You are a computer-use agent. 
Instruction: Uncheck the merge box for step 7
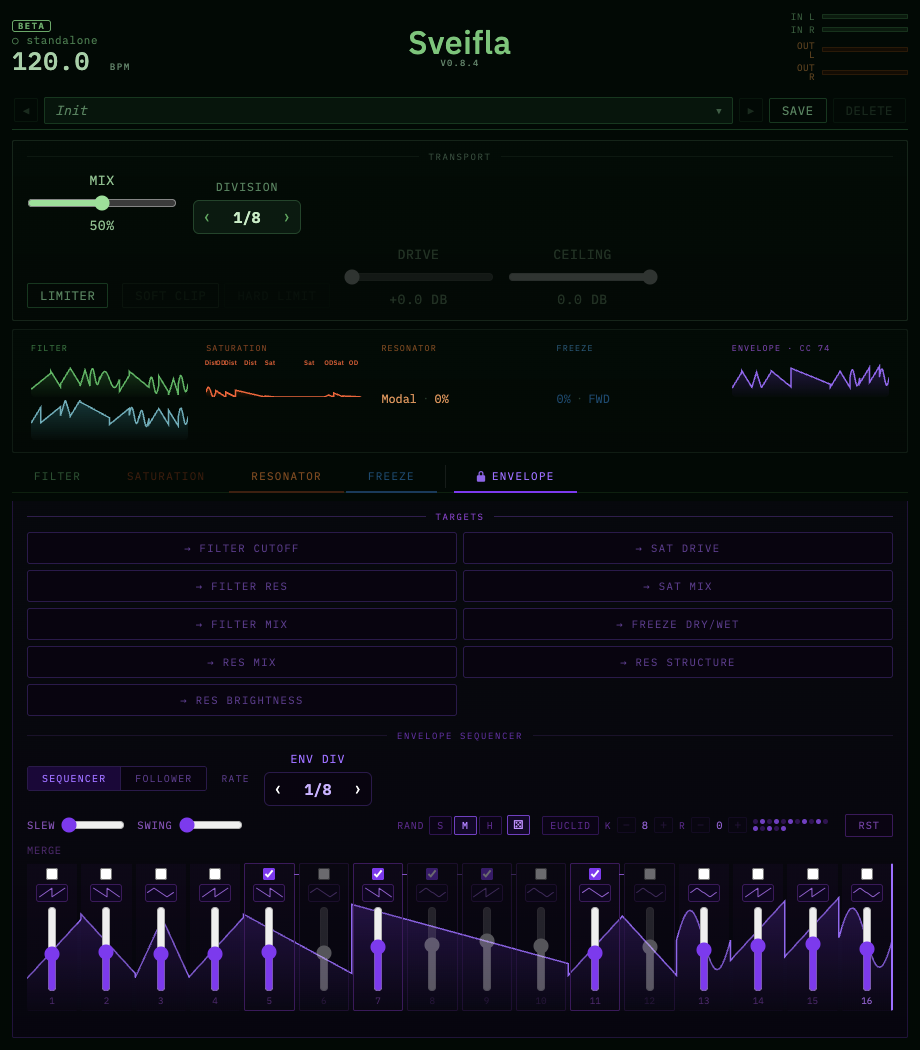point(378,874)
